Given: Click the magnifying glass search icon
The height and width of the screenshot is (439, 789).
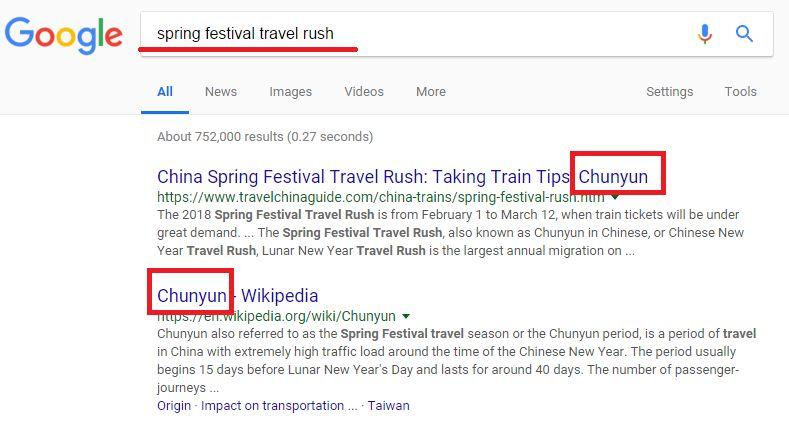Looking at the screenshot, I should pyautogui.click(x=744, y=34).
